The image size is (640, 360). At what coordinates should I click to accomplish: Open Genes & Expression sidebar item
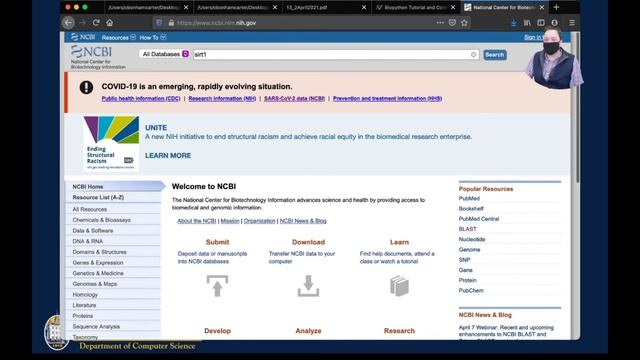pos(98,262)
